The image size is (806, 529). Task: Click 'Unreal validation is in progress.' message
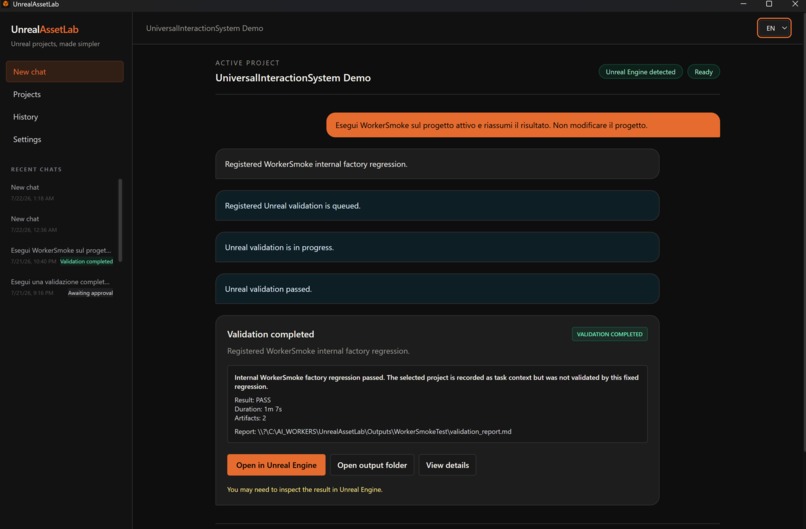437,247
